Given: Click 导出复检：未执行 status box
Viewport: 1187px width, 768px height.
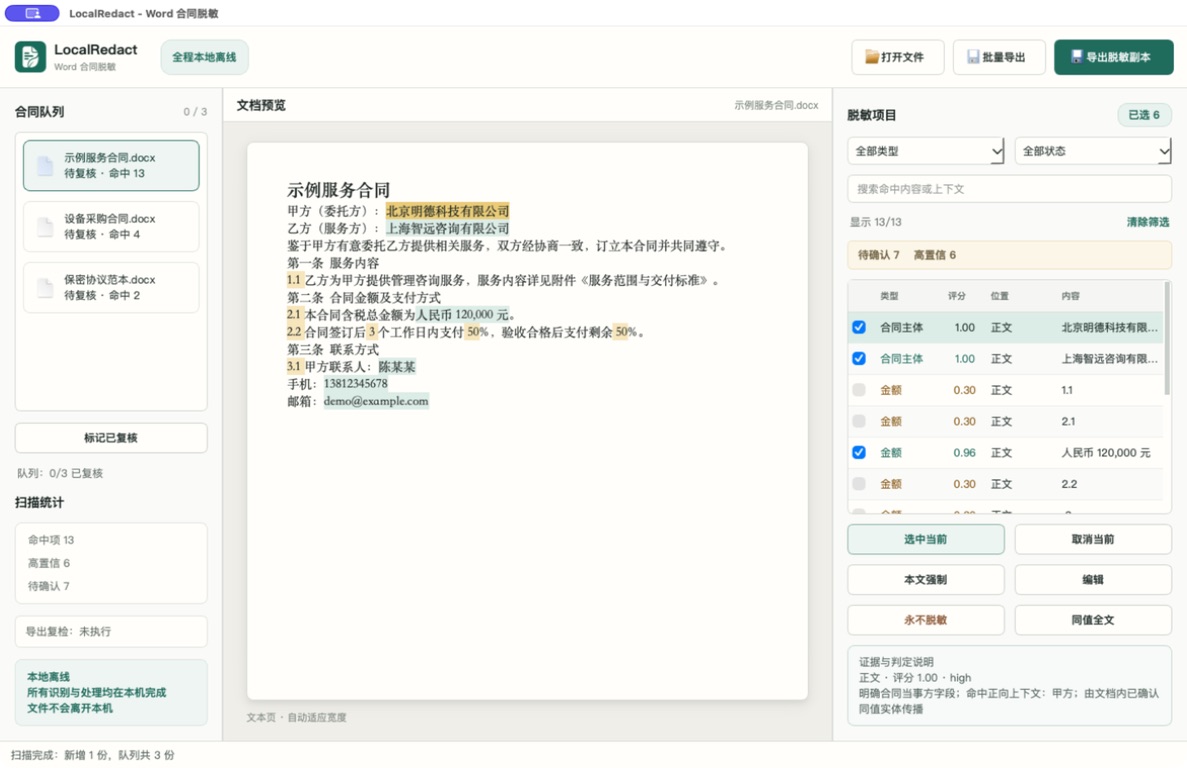Looking at the screenshot, I should click(x=111, y=632).
